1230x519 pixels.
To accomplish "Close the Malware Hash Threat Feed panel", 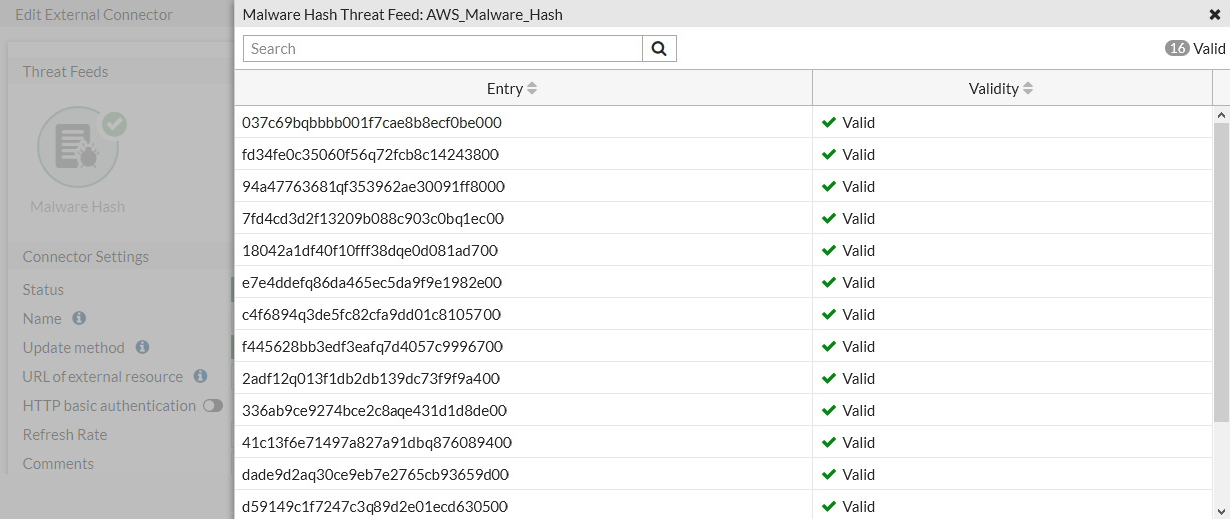I will 1214,14.
